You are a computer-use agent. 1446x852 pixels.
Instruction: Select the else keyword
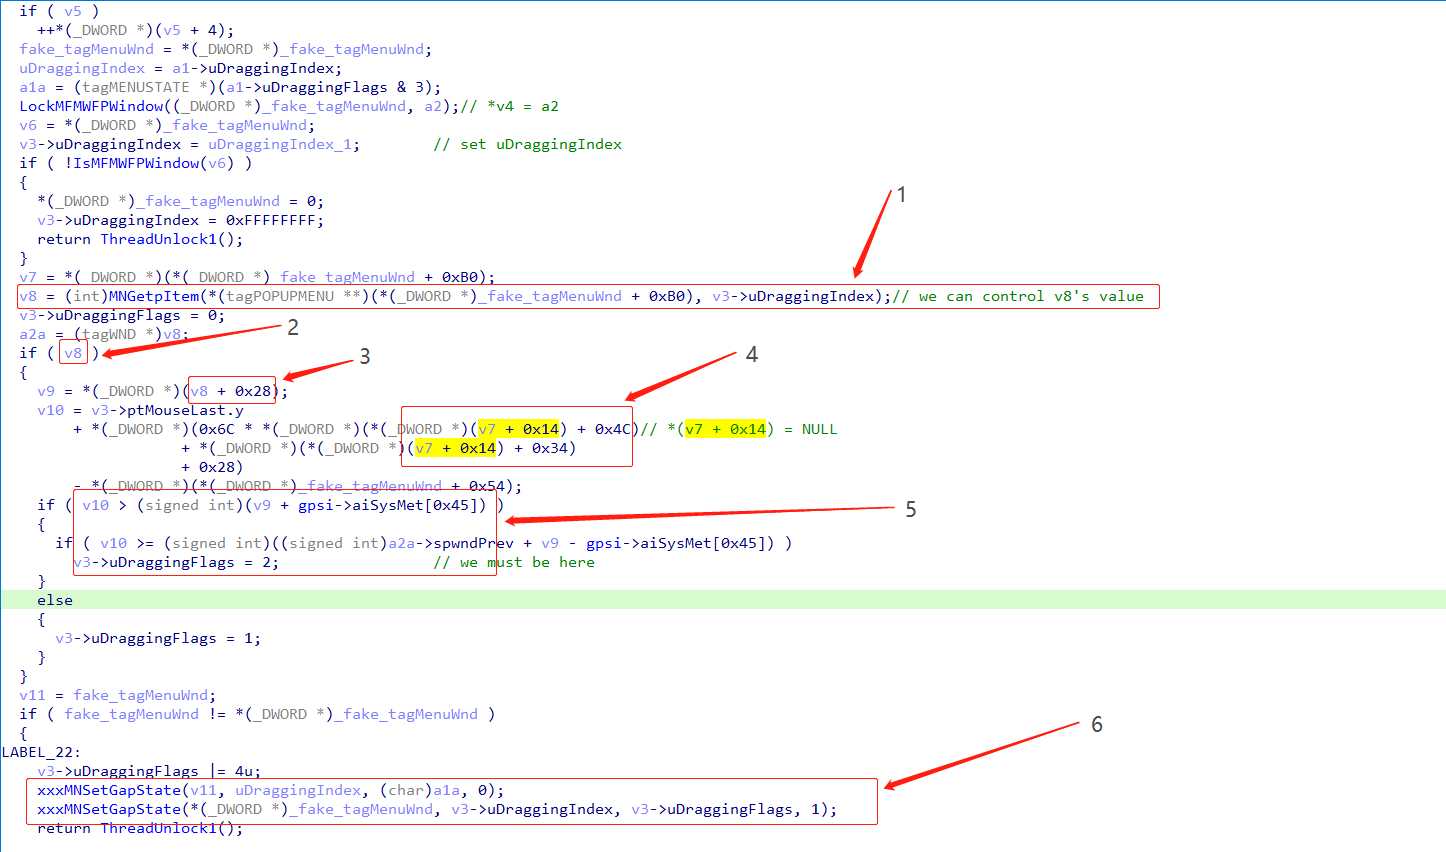(55, 600)
